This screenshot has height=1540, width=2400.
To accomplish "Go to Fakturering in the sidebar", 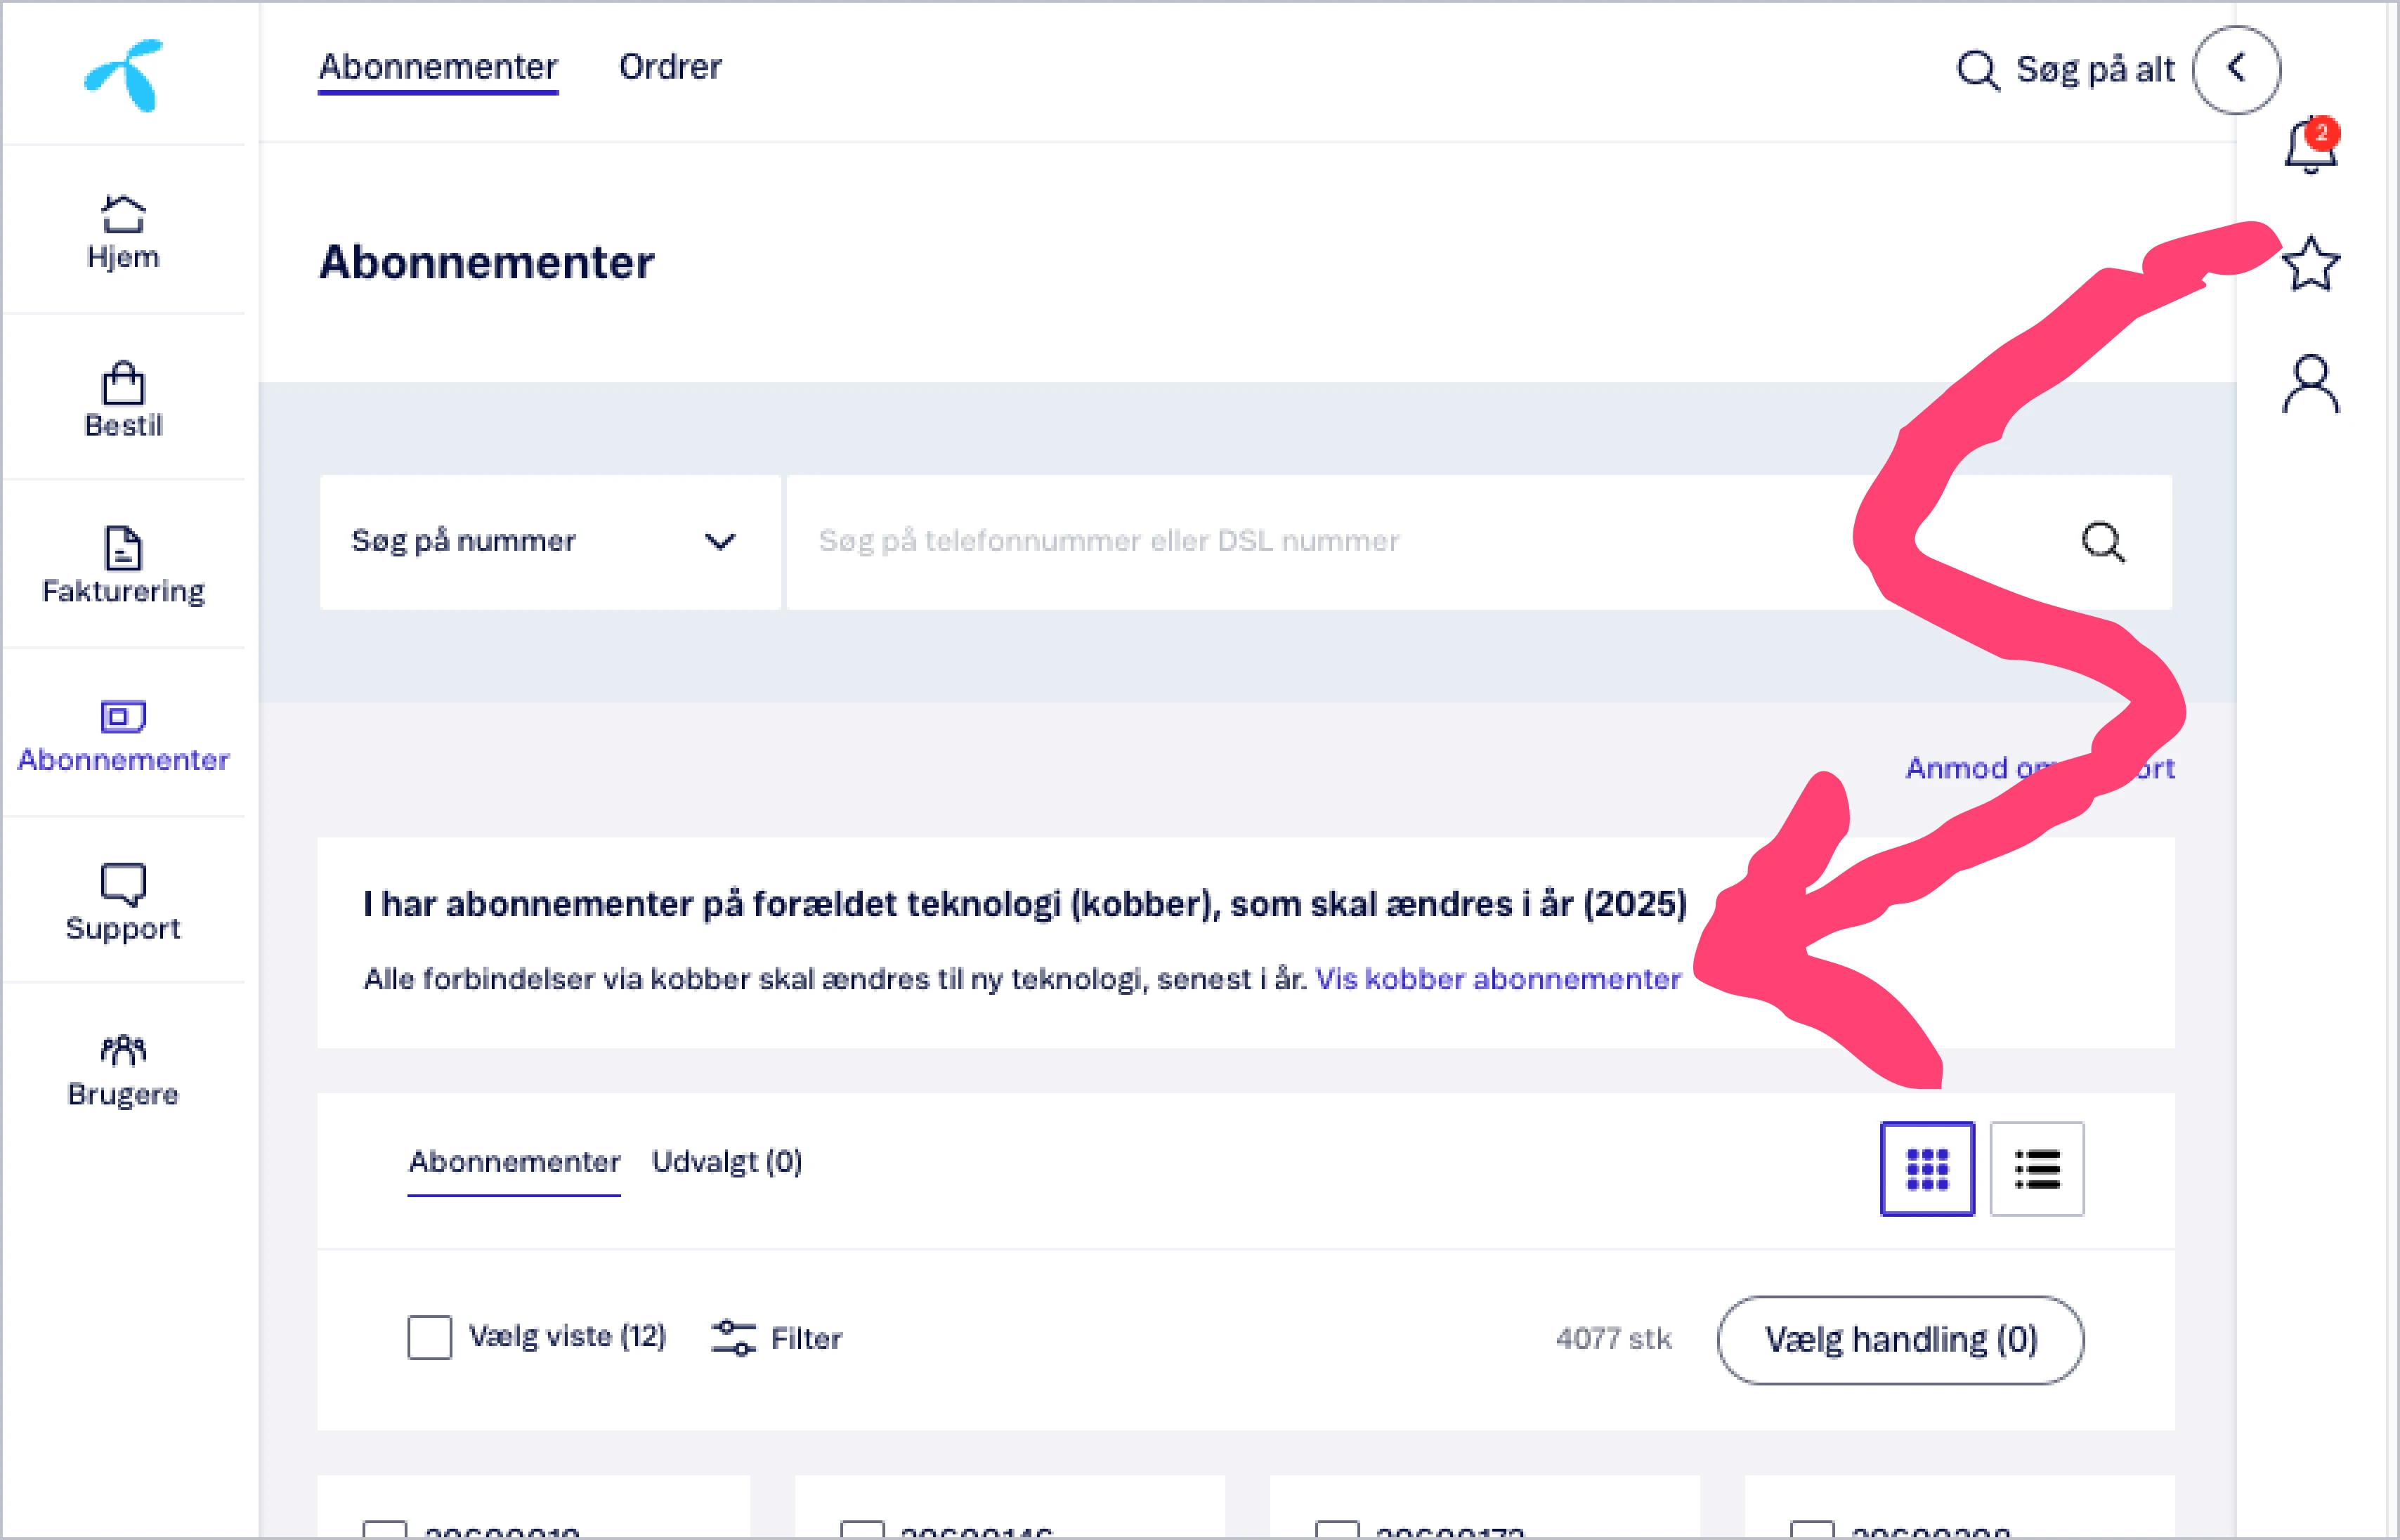I will (123, 566).
